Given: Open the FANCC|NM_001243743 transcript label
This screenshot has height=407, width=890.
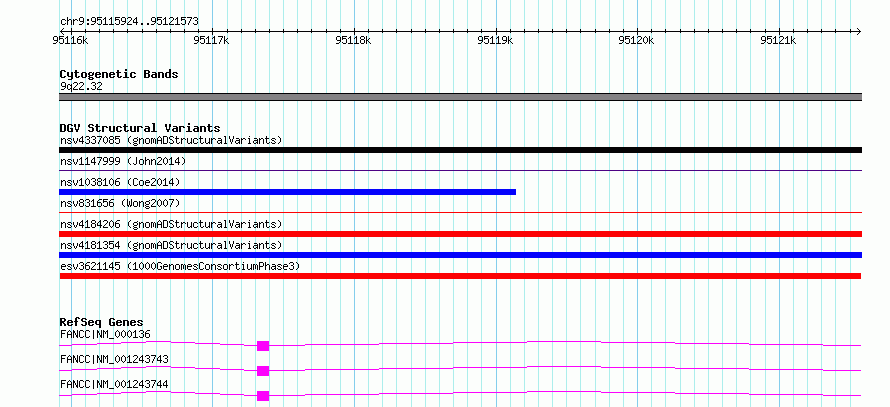Looking at the screenshot, I should click(115, 359).
